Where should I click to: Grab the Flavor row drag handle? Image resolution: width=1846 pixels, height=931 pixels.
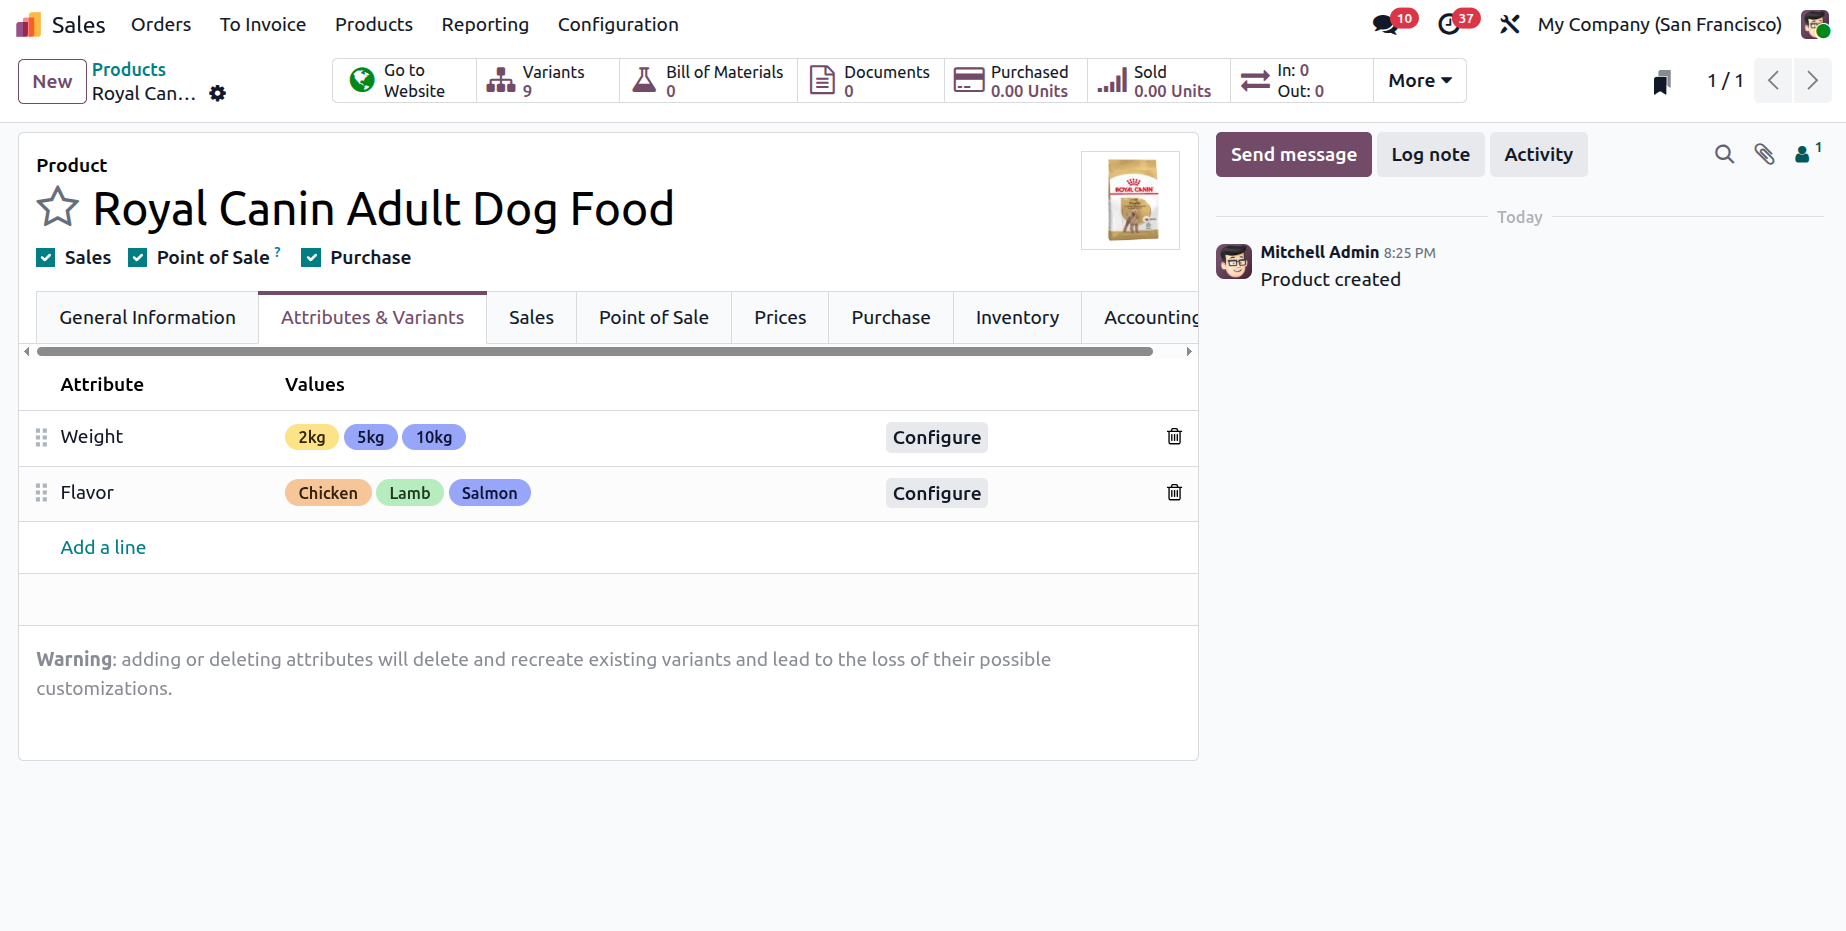[x=41, y=493]
